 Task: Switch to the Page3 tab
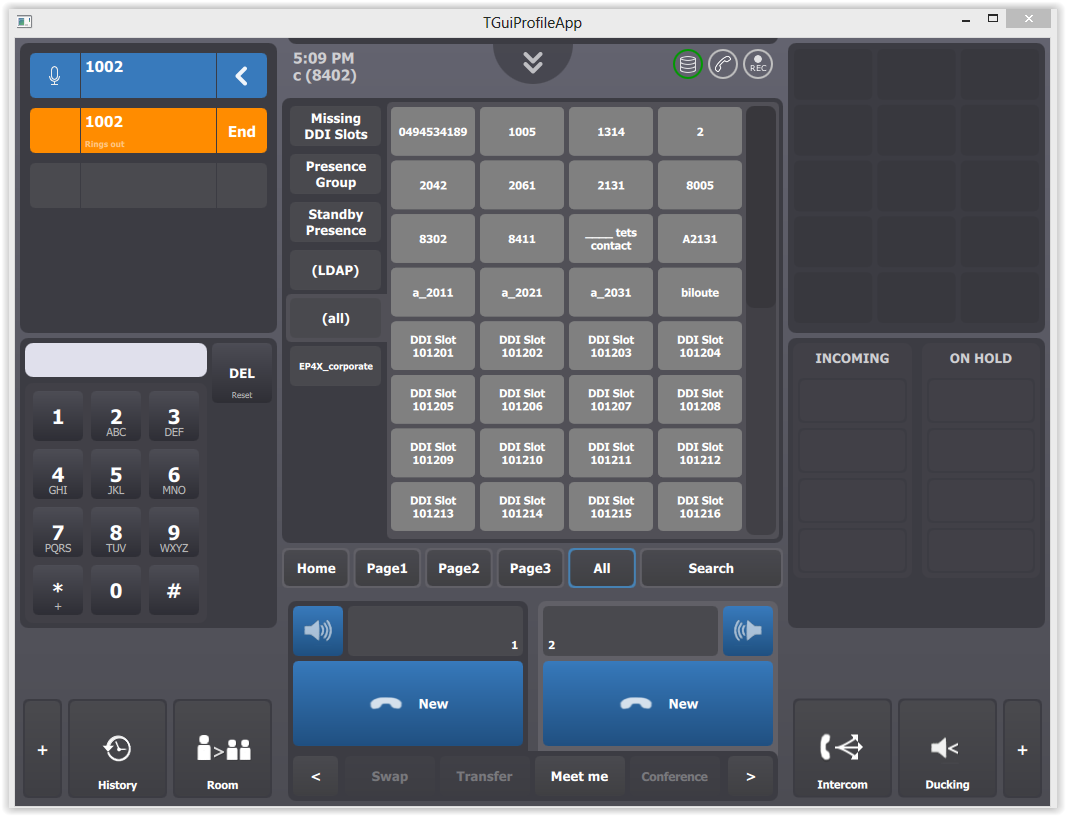click(530, 568)
